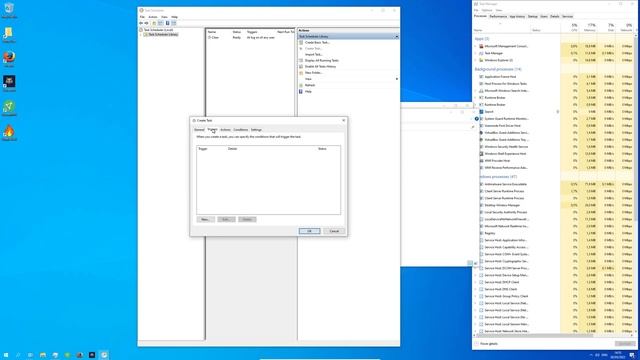Click the Back arrow in Task Scheduler toolbar
Viewport: 640px width, 360px height.
141,23
